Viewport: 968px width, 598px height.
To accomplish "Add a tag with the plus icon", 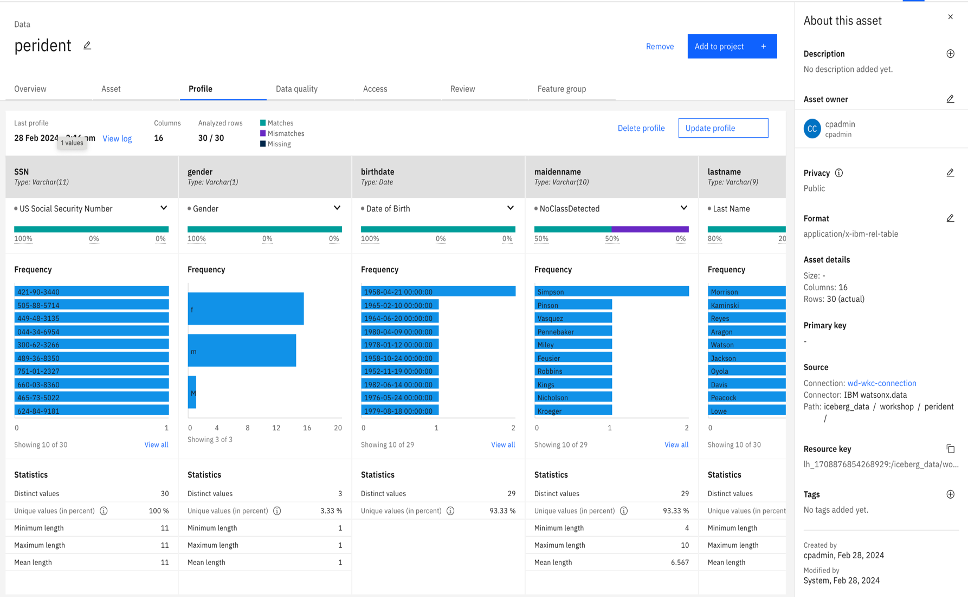I will click(x=950, y=494).
